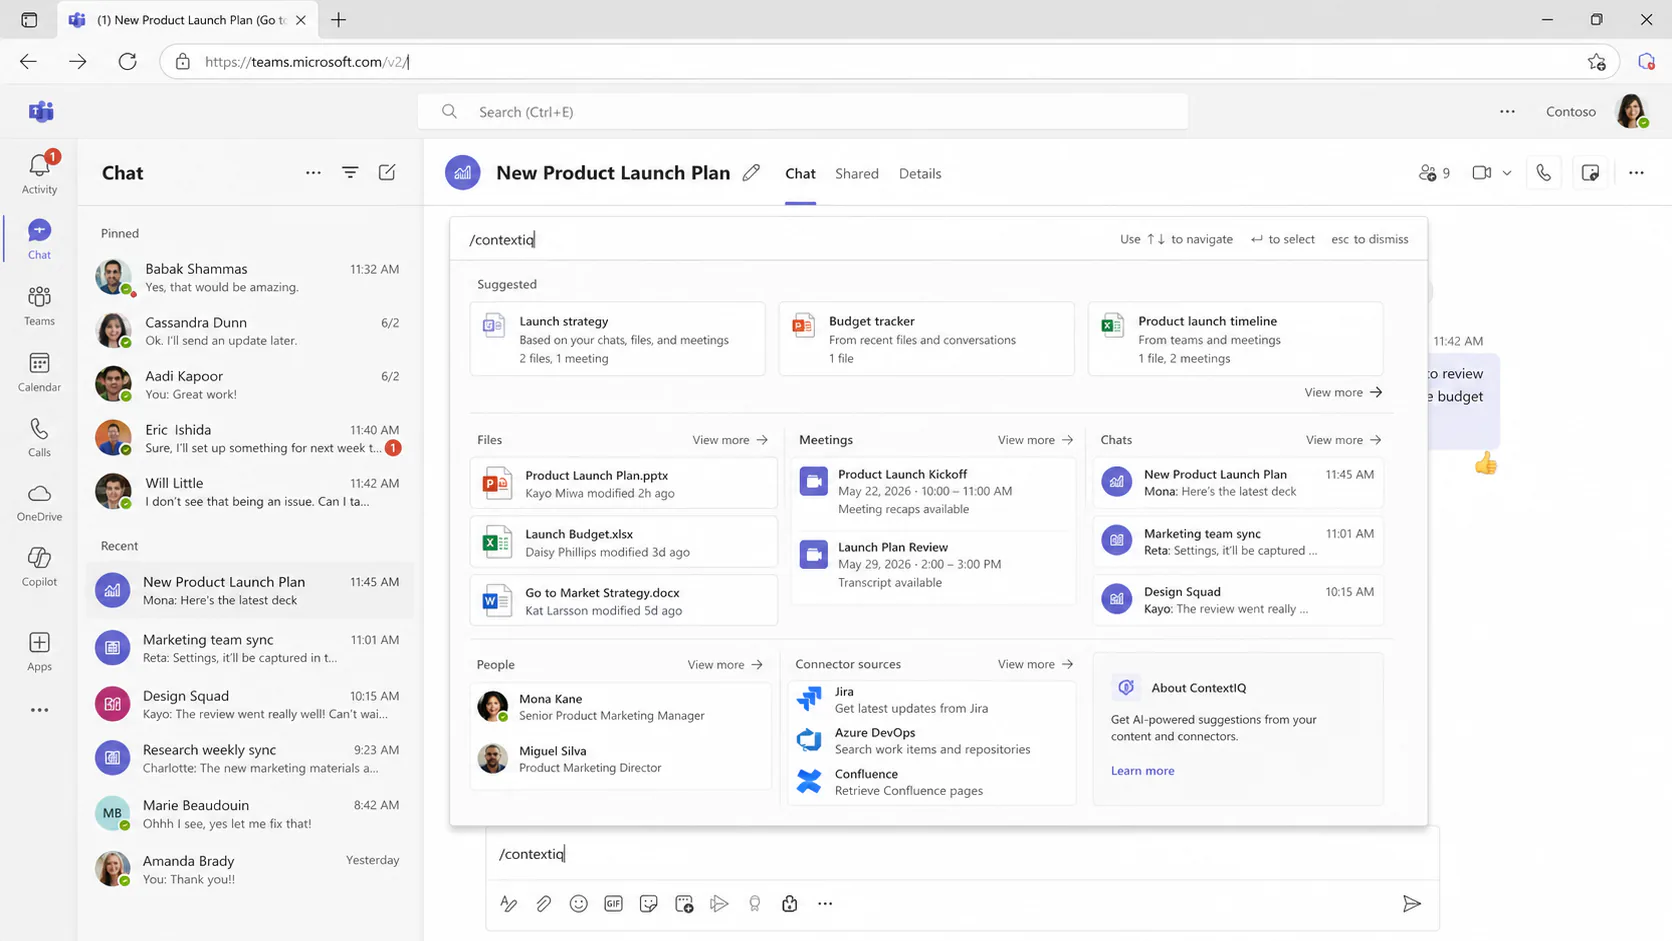Open Eric Ishida chat with unread badge

[250, 438]
